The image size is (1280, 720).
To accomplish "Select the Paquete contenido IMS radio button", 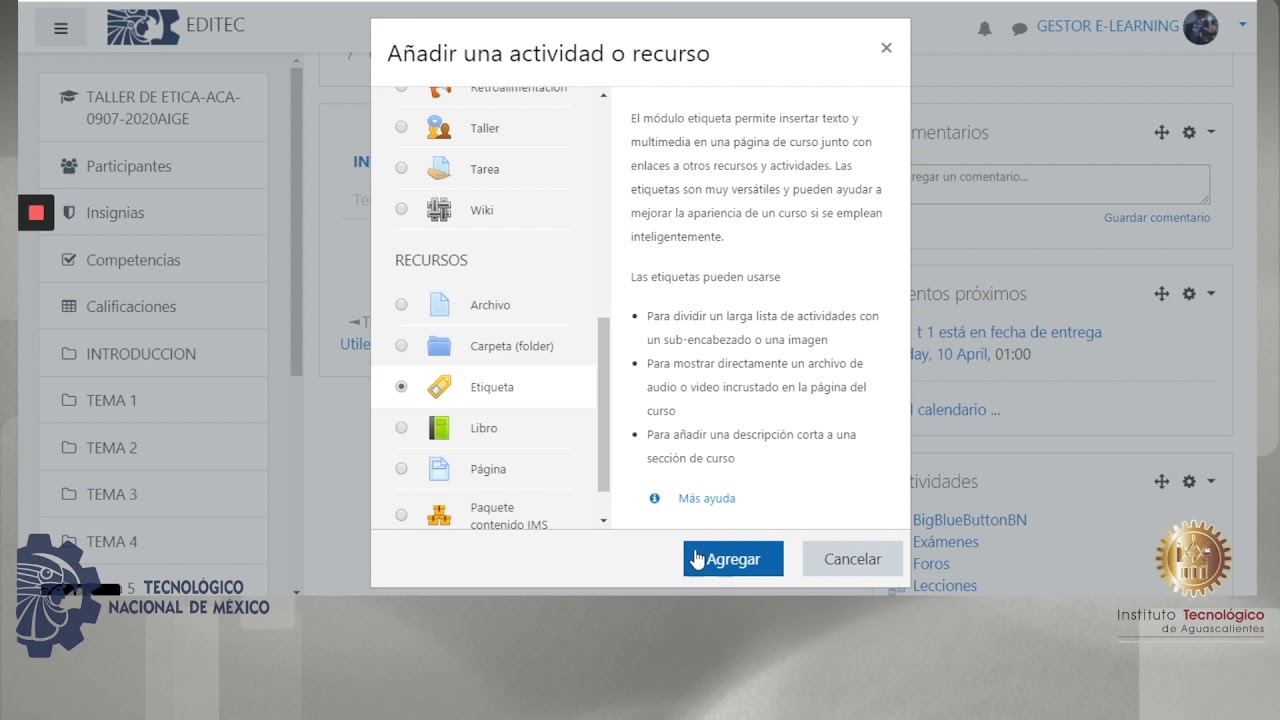I will point(401,515).
